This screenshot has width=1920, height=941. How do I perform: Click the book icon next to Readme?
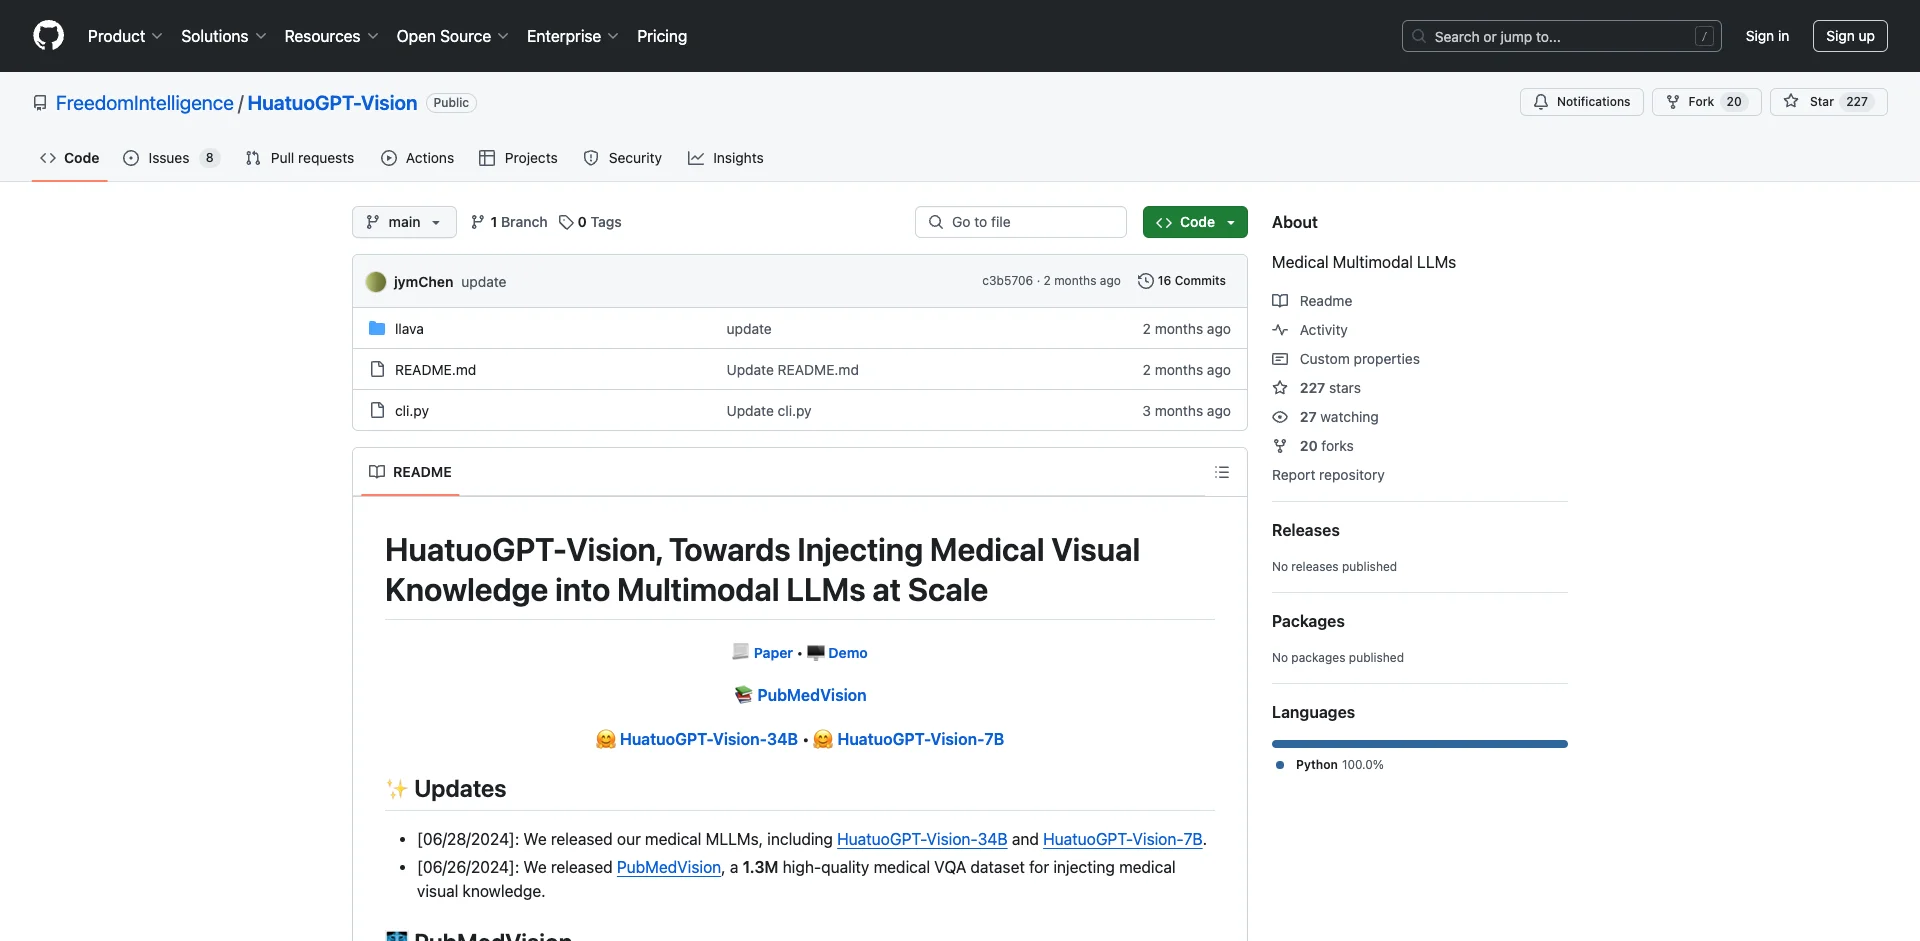coord(1280,301)
